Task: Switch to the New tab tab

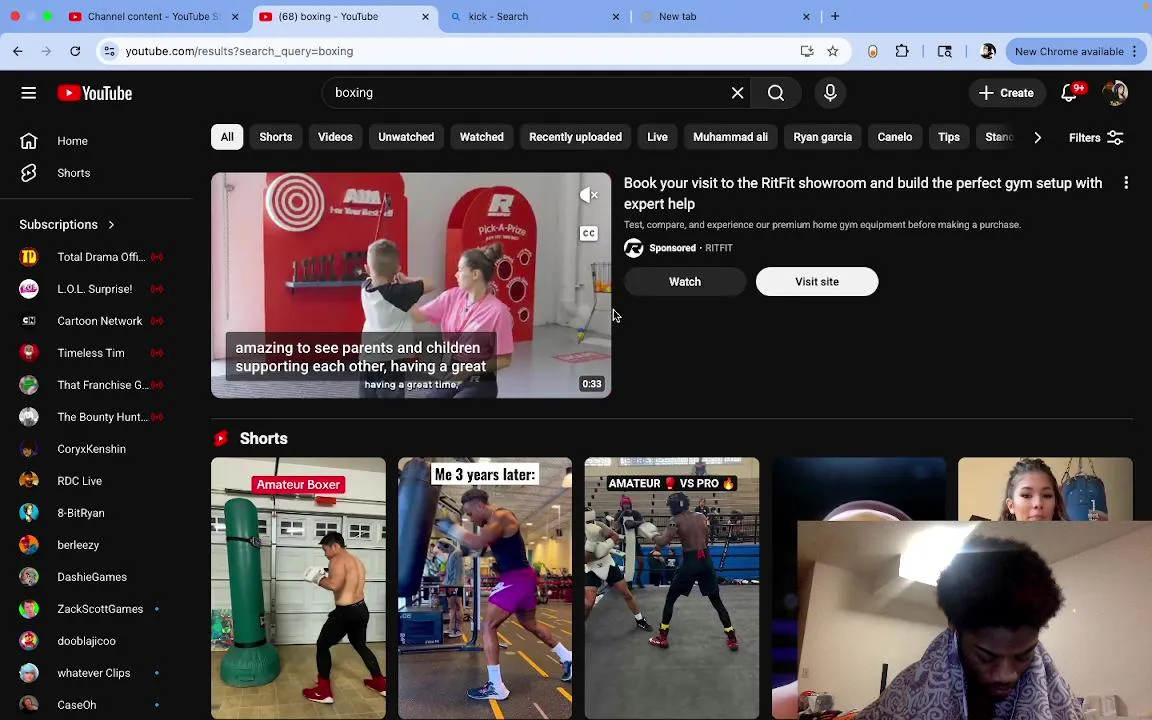Action: (724, 16)
